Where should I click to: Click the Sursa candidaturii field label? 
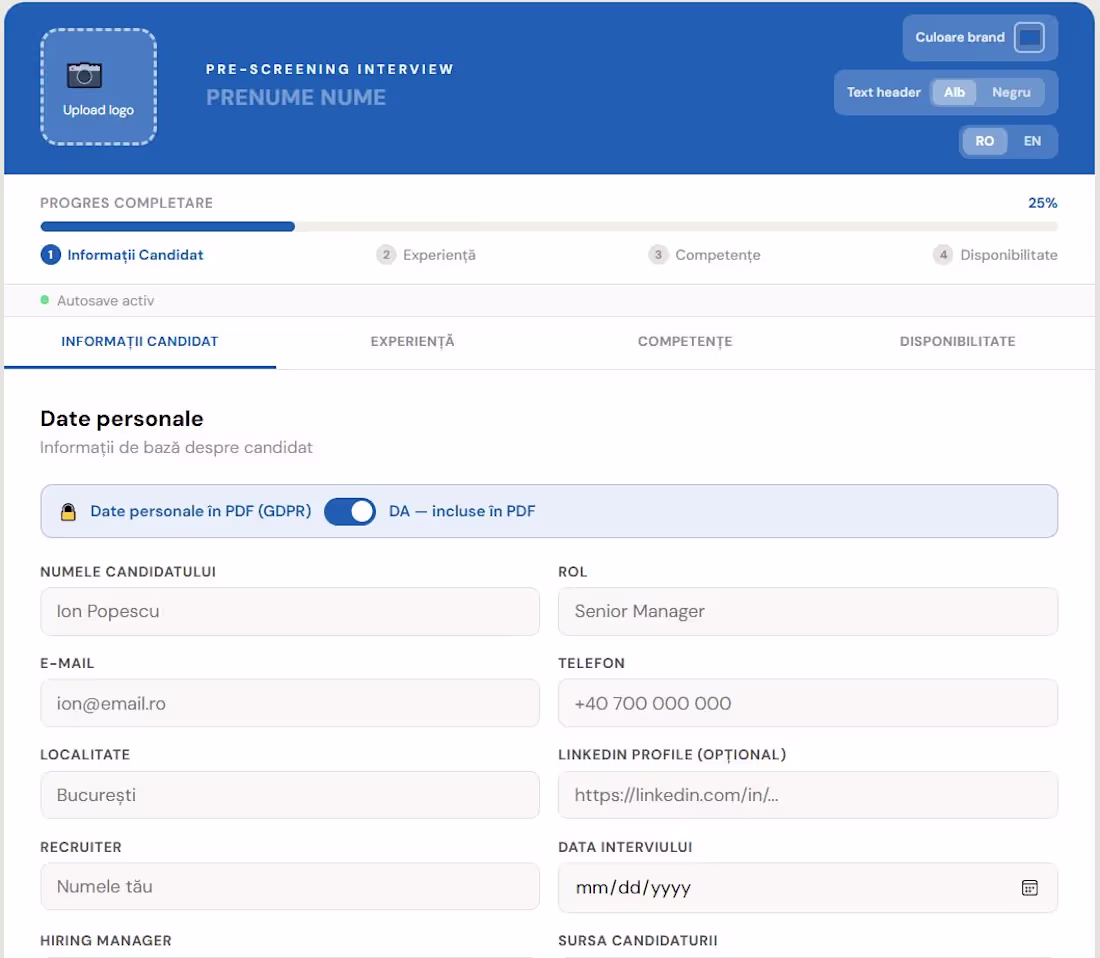[638, 940]
